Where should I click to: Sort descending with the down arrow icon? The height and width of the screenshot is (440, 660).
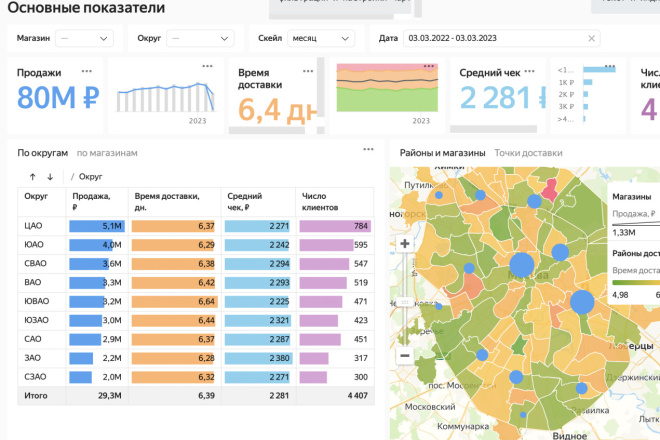50,177
